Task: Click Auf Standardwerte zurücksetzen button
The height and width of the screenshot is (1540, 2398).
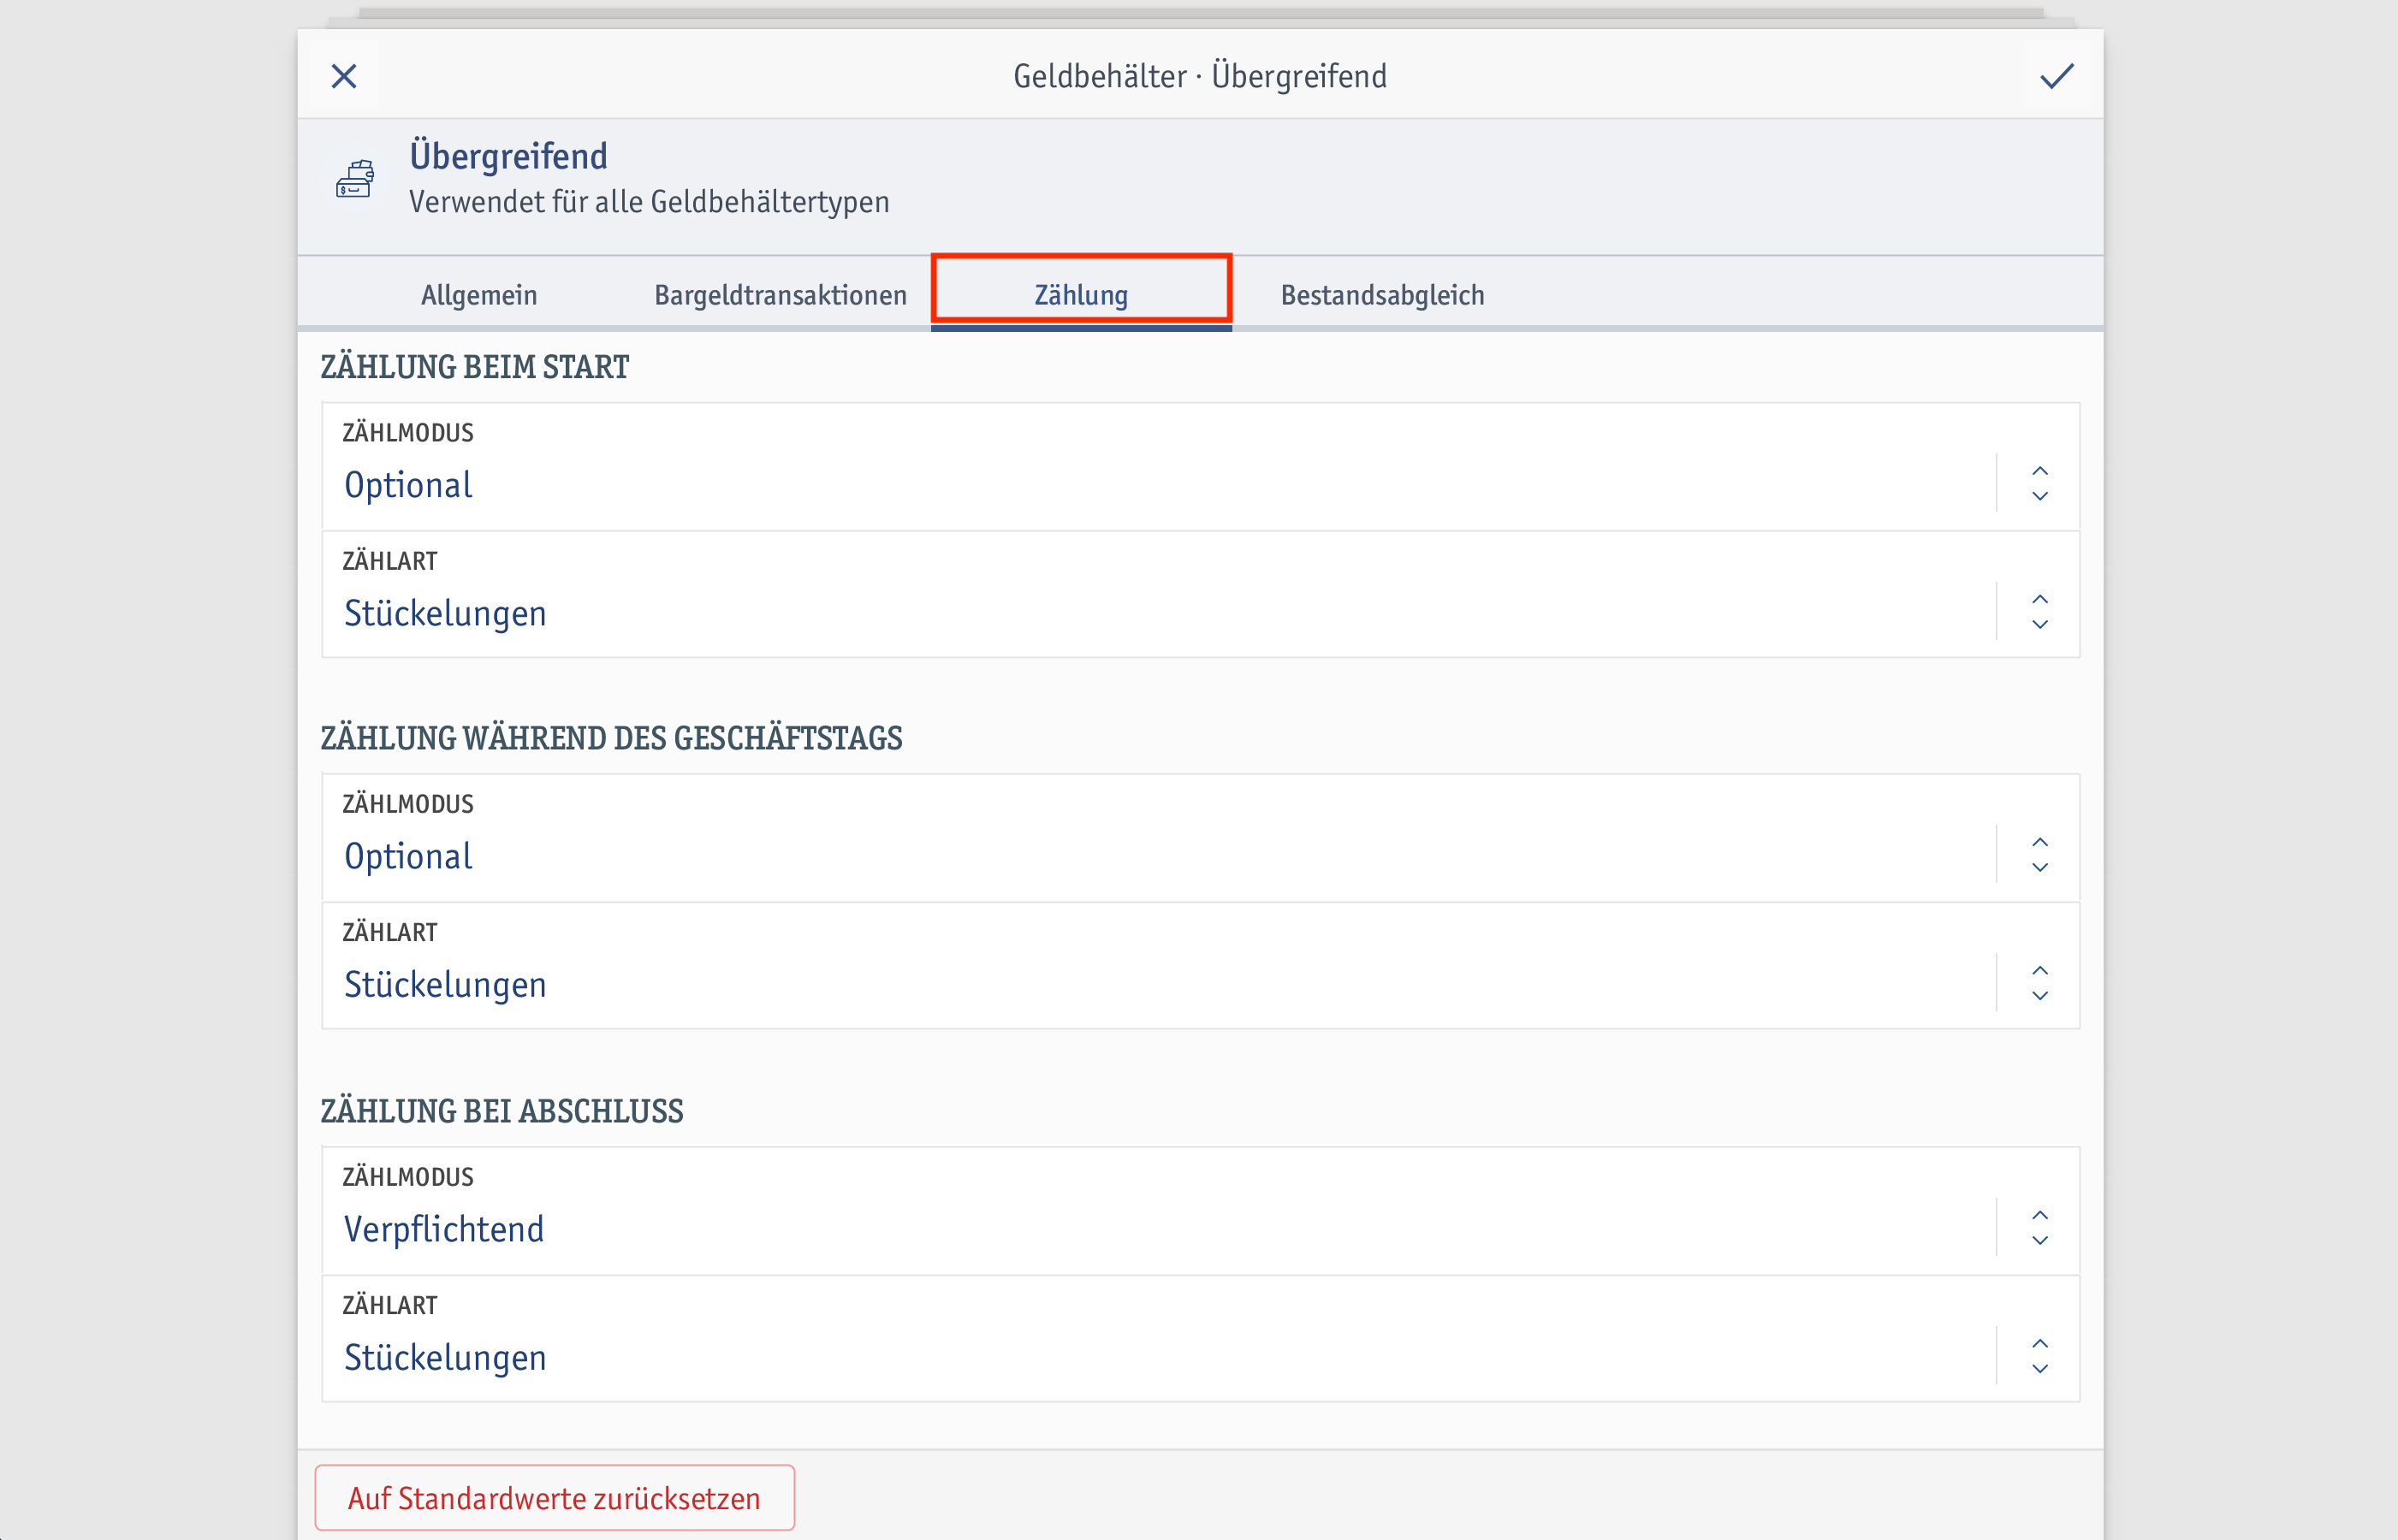Action: click(555, 1498)
